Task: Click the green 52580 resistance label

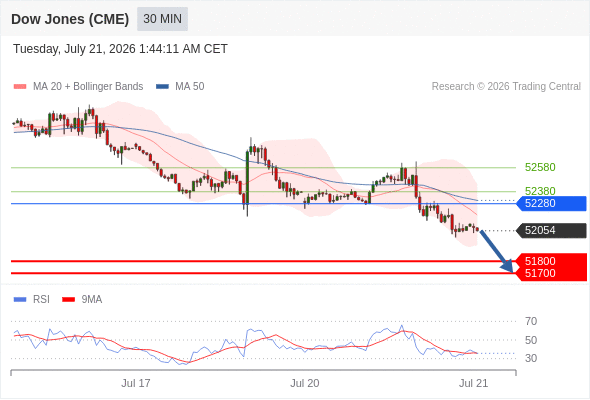Action: tap(540, 167)
